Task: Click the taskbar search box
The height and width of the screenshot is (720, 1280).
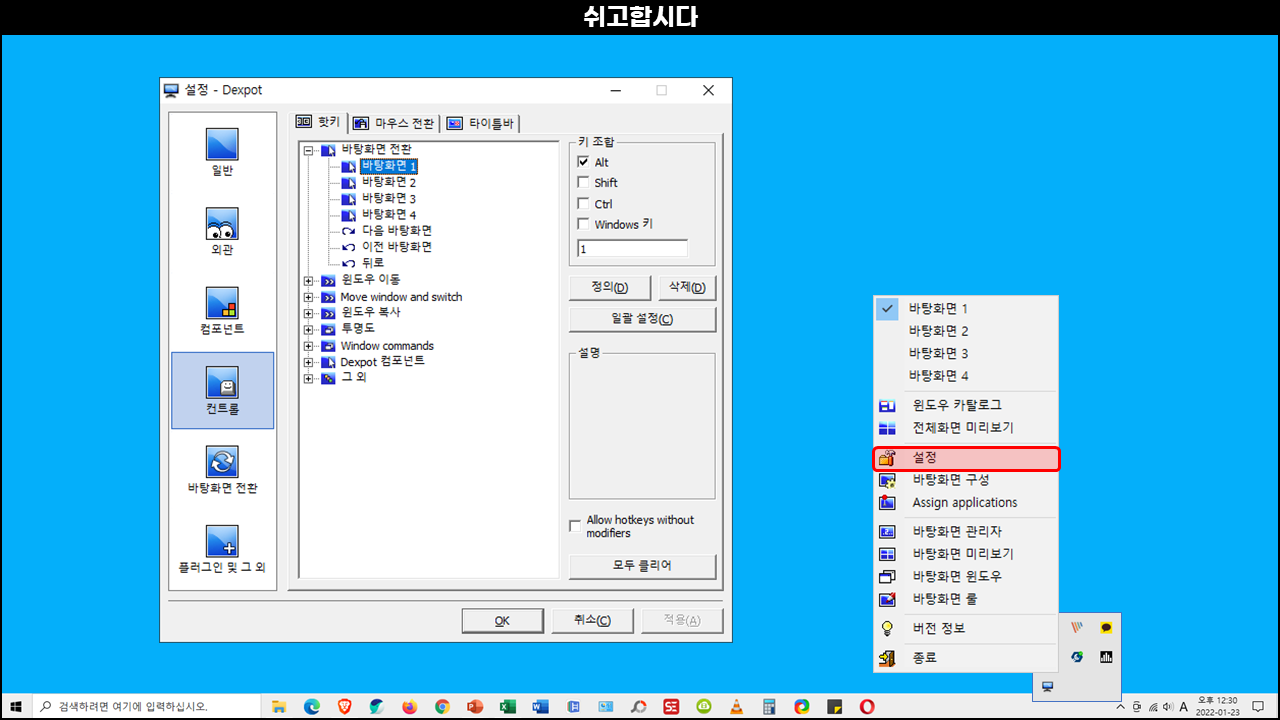Action: click(146, 707)
